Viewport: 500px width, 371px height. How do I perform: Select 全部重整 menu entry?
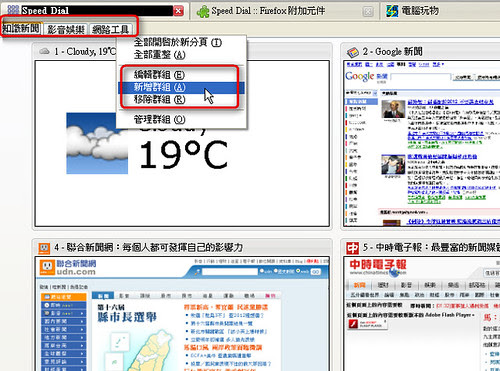coord(160,55)
